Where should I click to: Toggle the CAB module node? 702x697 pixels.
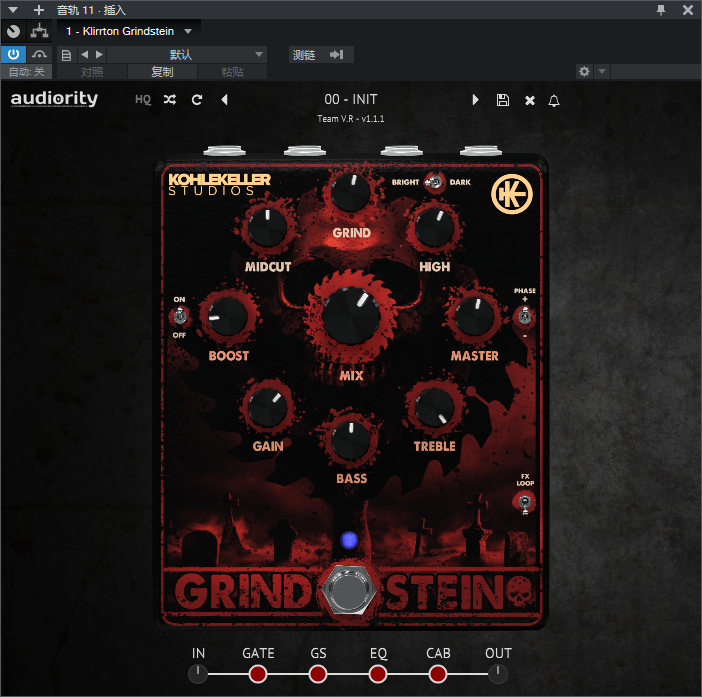tap(438, 674)
